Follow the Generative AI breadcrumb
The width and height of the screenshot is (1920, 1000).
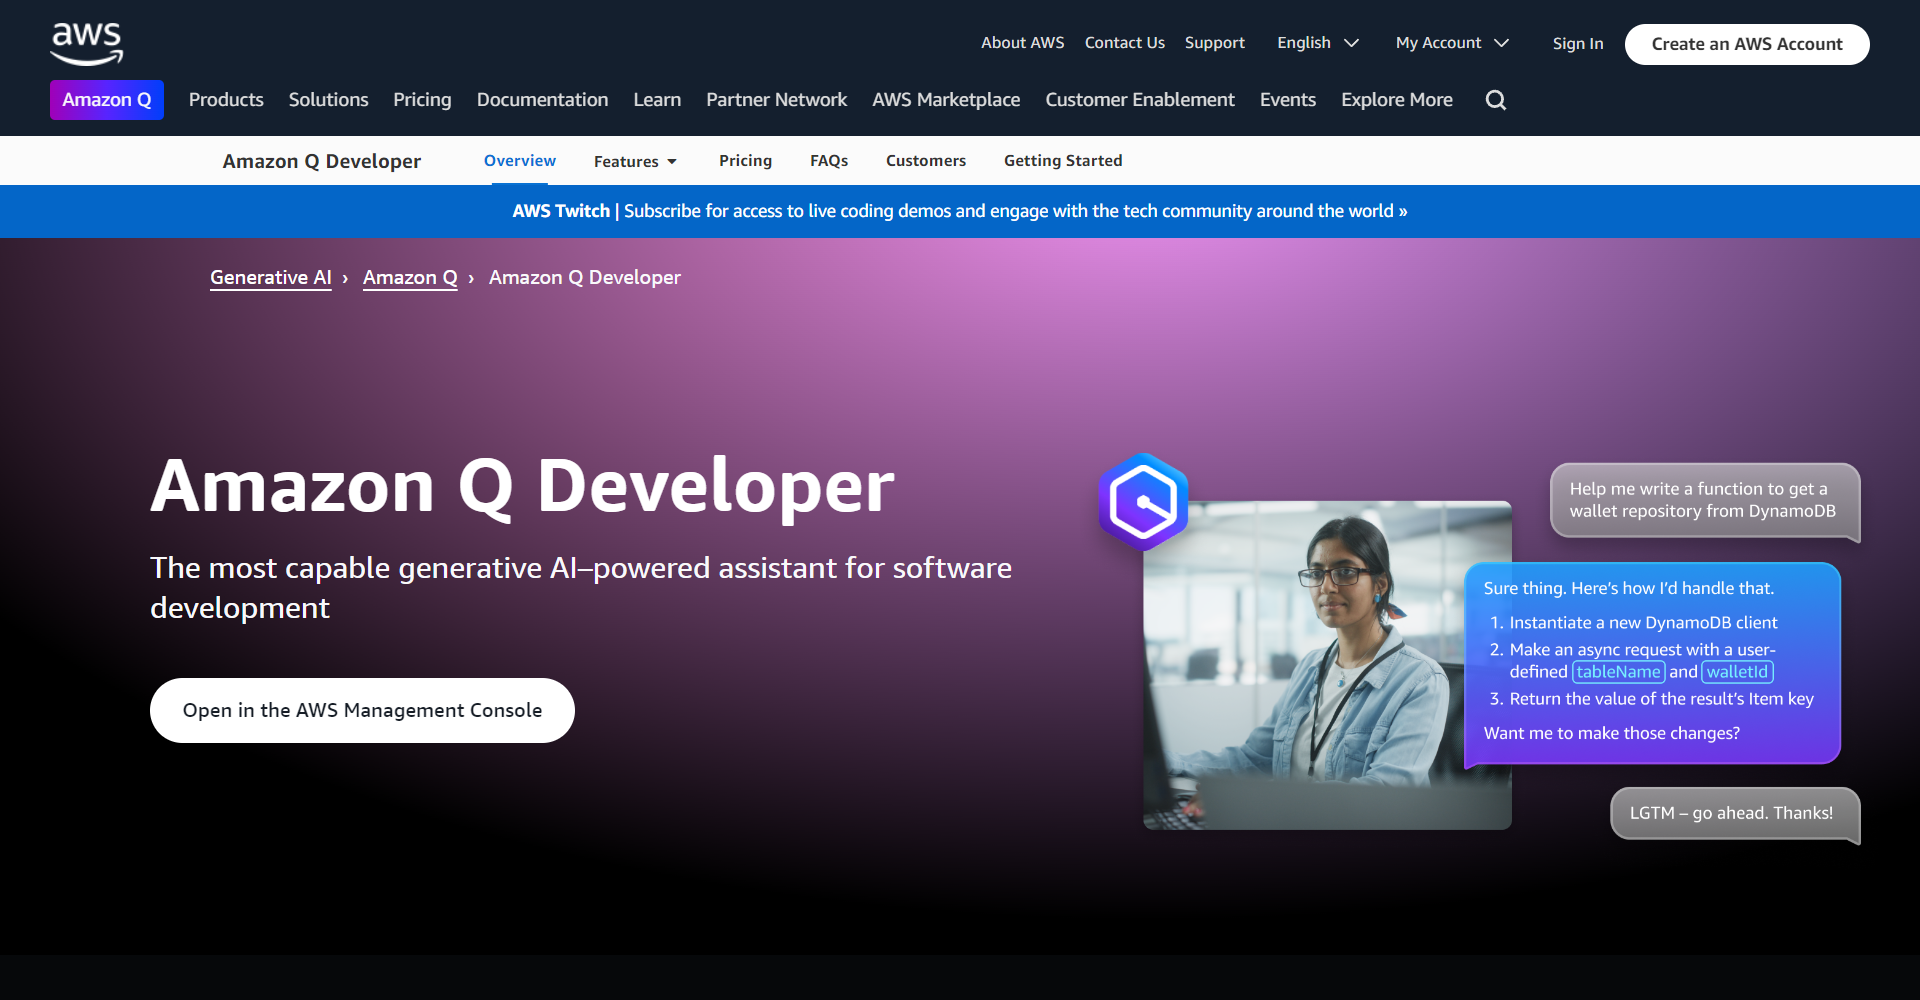pyautogui.click(x=270, y=278)
